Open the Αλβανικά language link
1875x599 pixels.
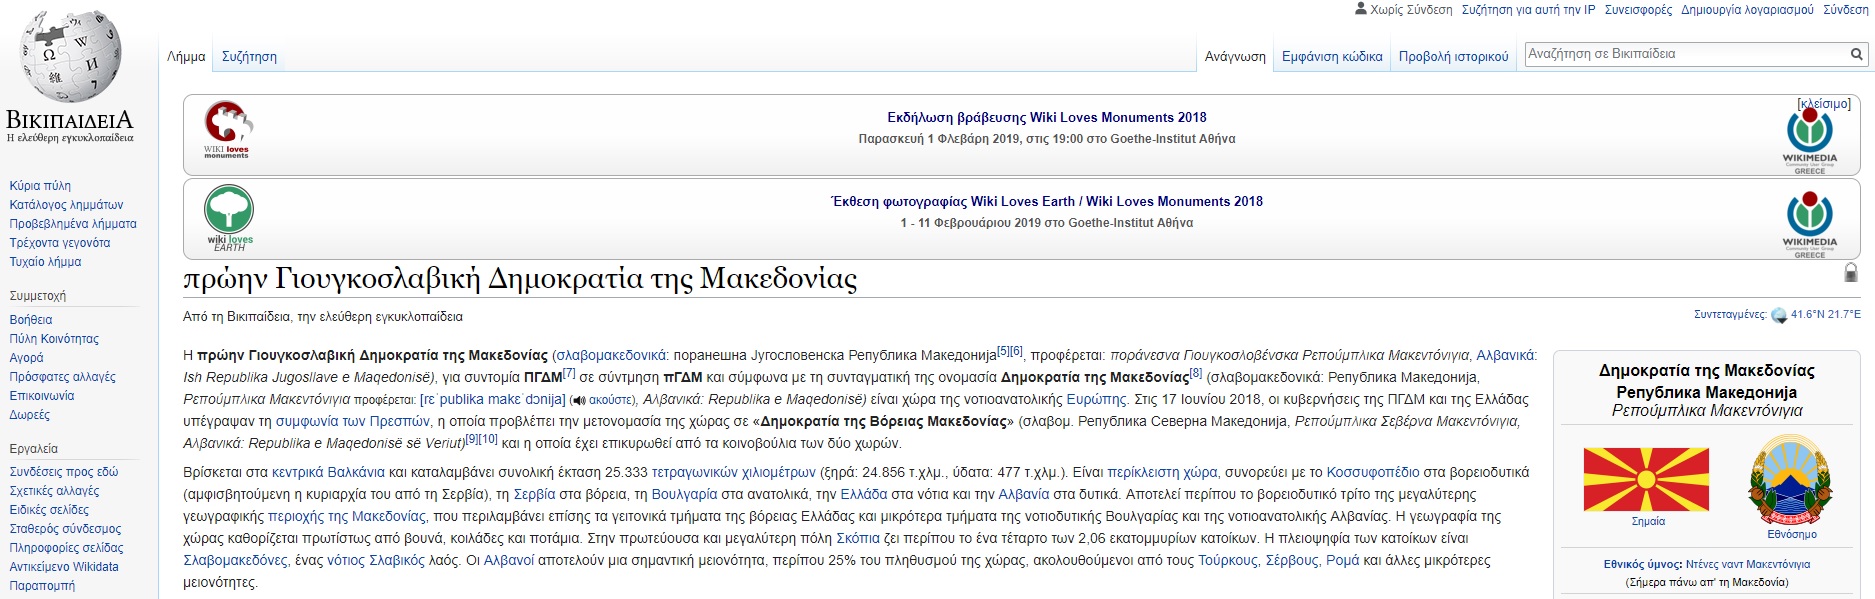point(1505,355)
